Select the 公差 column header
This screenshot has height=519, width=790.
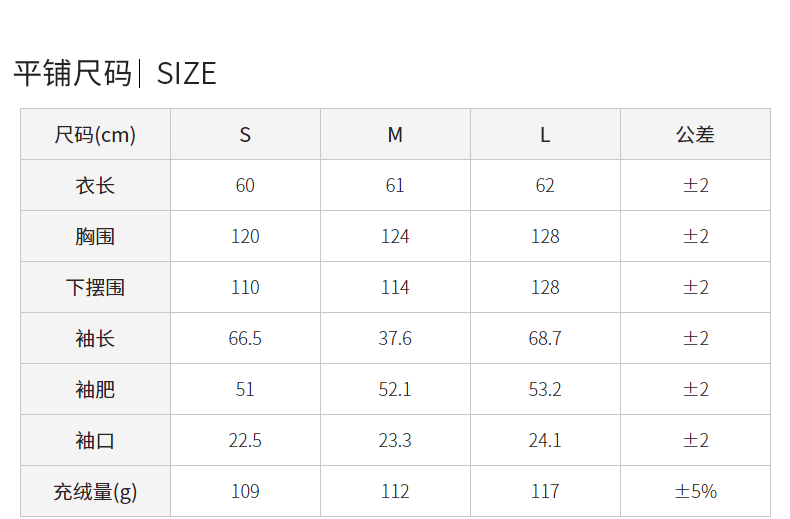pyautogui.click(x=695, y=135)
